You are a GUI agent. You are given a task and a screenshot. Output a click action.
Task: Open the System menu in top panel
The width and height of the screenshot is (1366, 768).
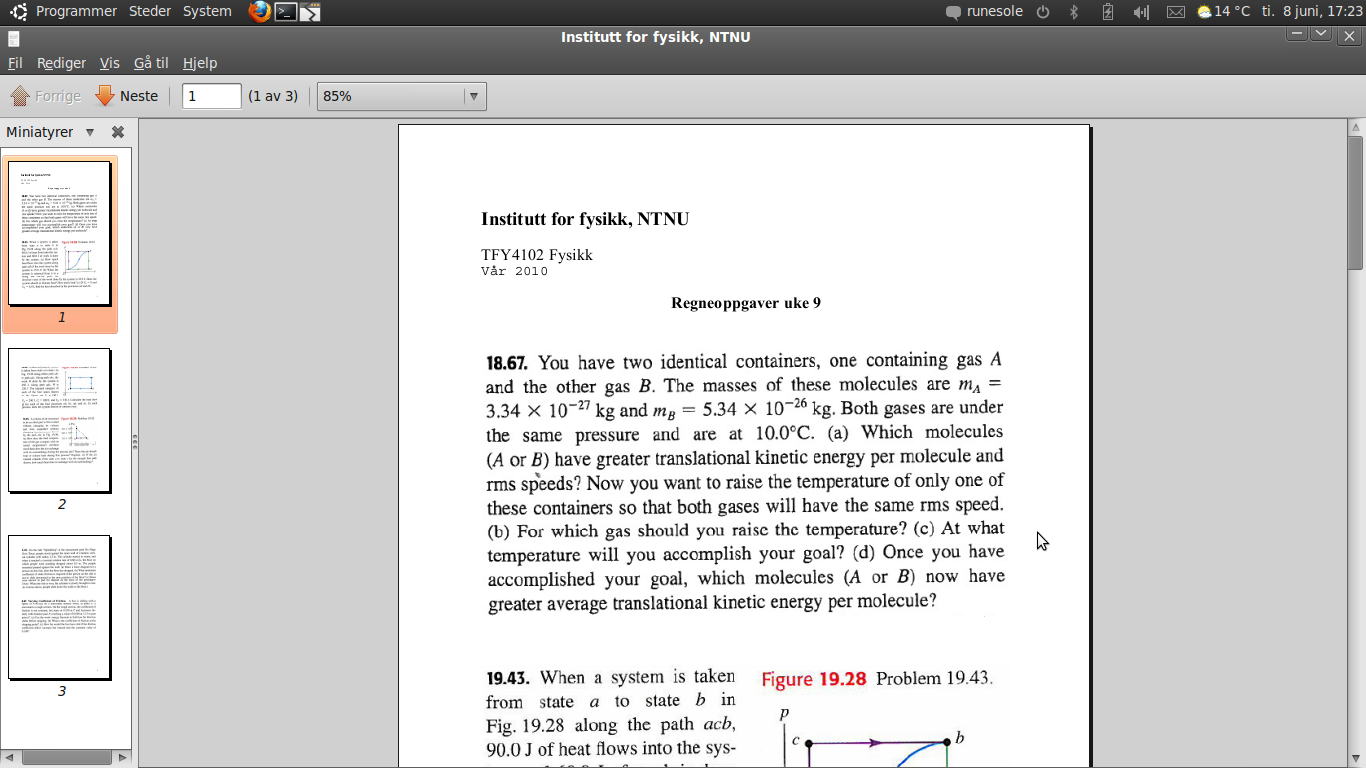coord(207,11)
